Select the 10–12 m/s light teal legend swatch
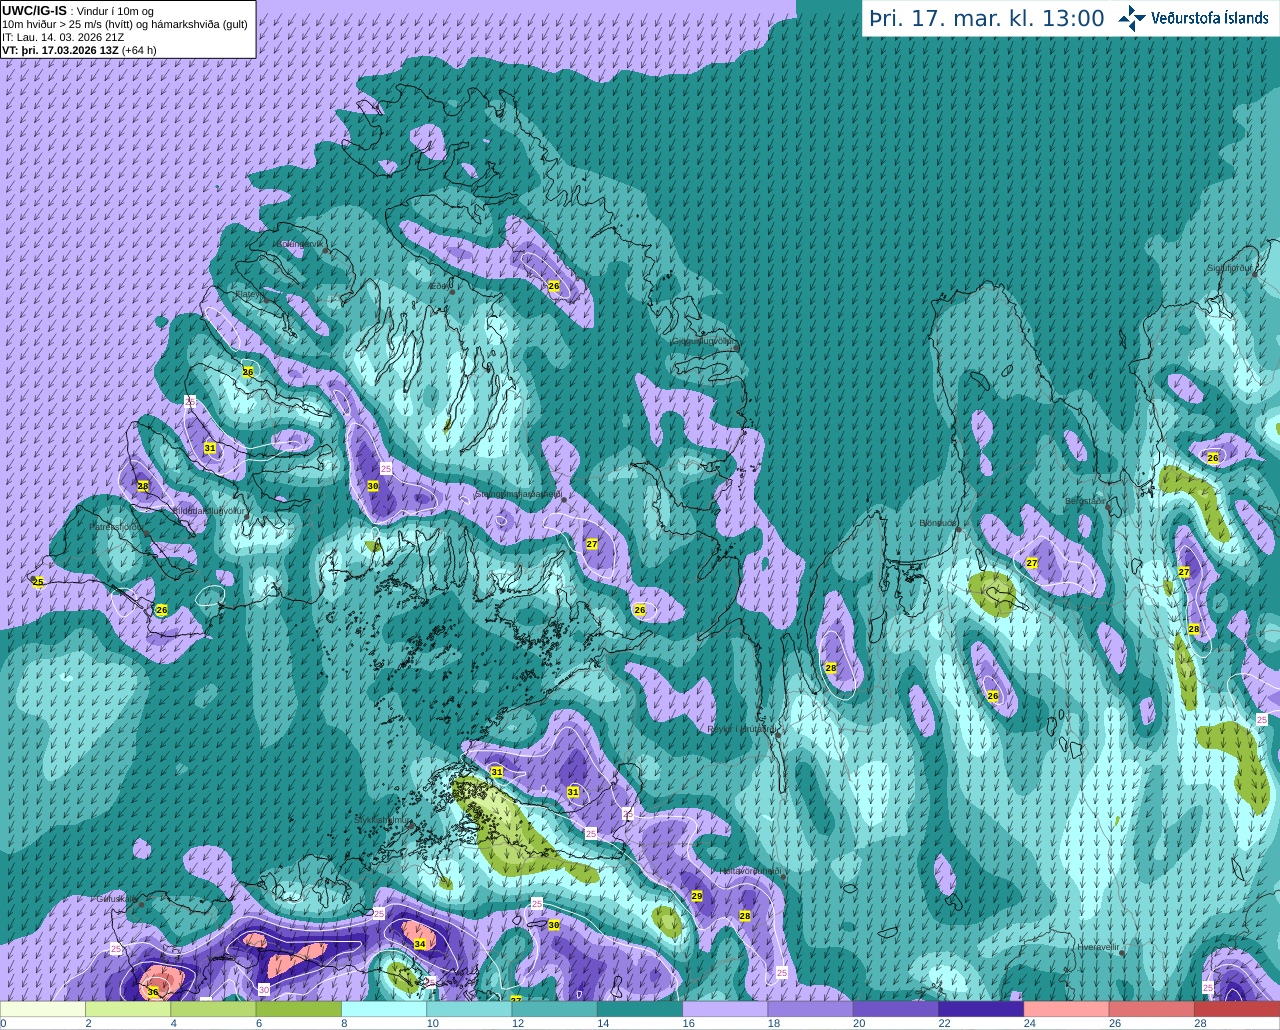 coord(469,1009)
